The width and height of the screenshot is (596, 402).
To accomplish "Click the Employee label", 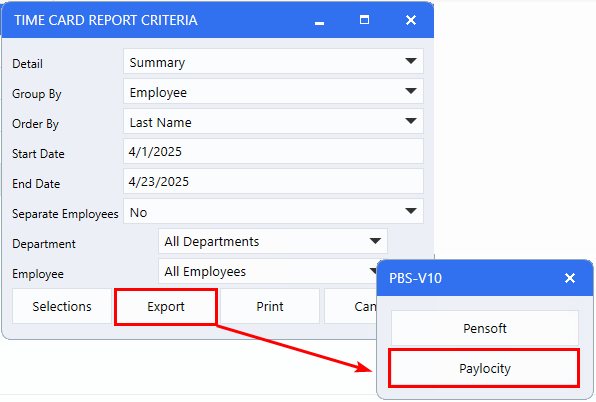I will pyautogui.click(x=38, y=274).
